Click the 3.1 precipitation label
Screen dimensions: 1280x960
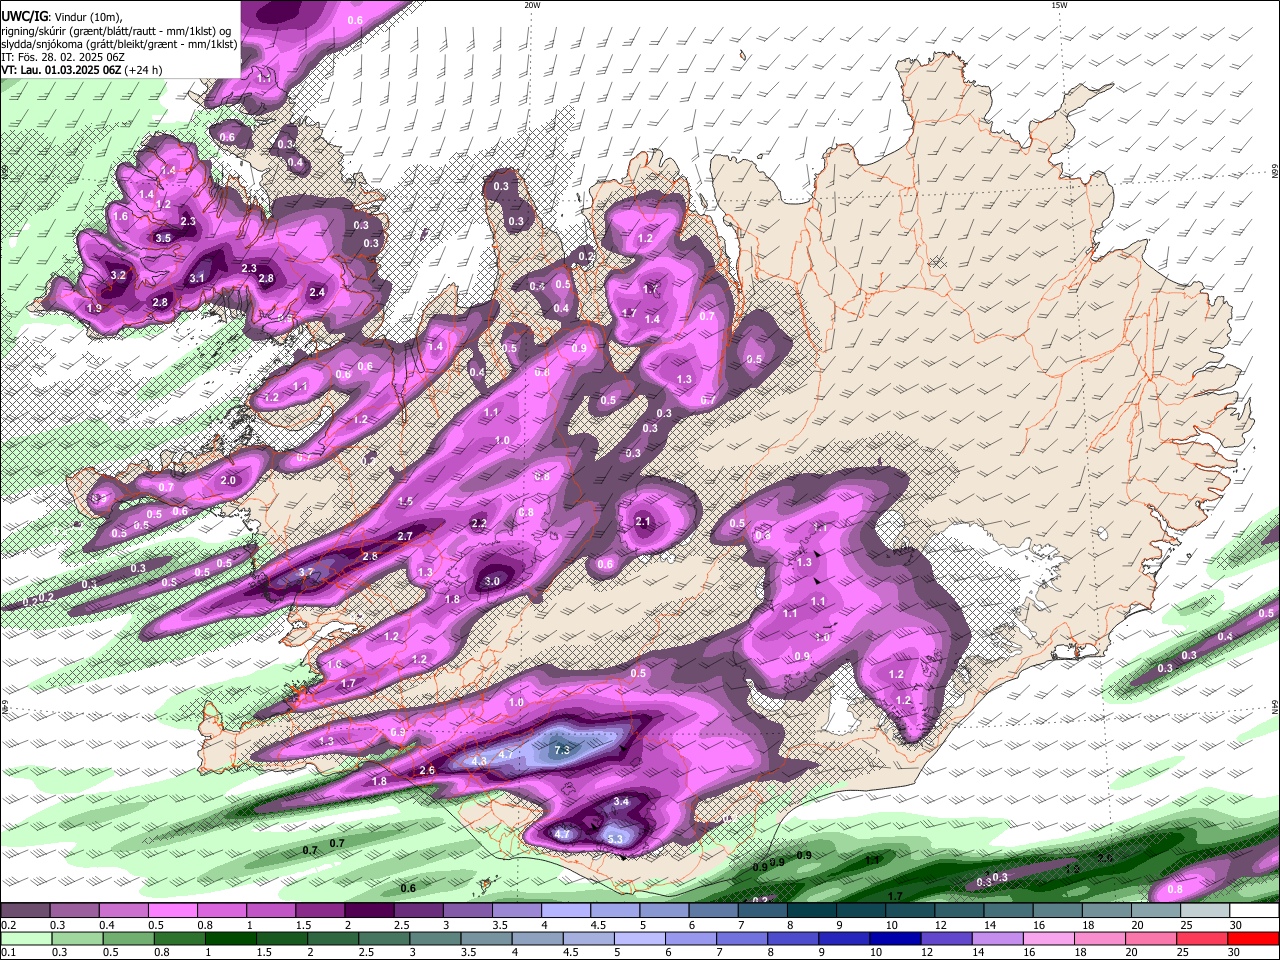click(x=197, y=279)
